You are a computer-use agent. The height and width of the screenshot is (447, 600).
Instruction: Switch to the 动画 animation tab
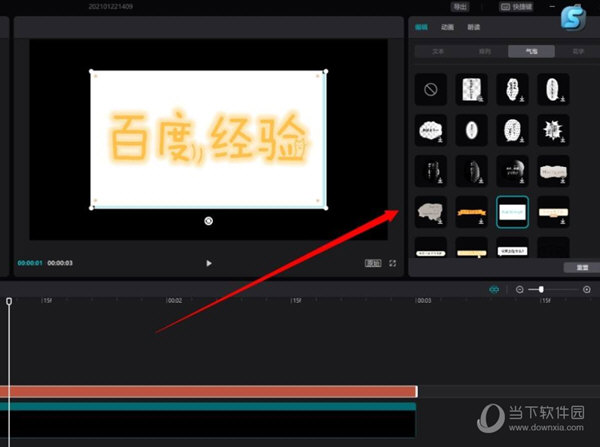447,27
